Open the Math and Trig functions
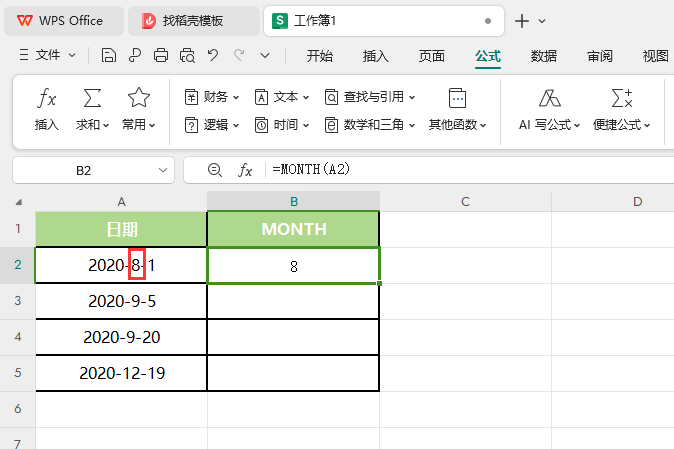The height and width of the screenshot is (449, 674). 370,125
